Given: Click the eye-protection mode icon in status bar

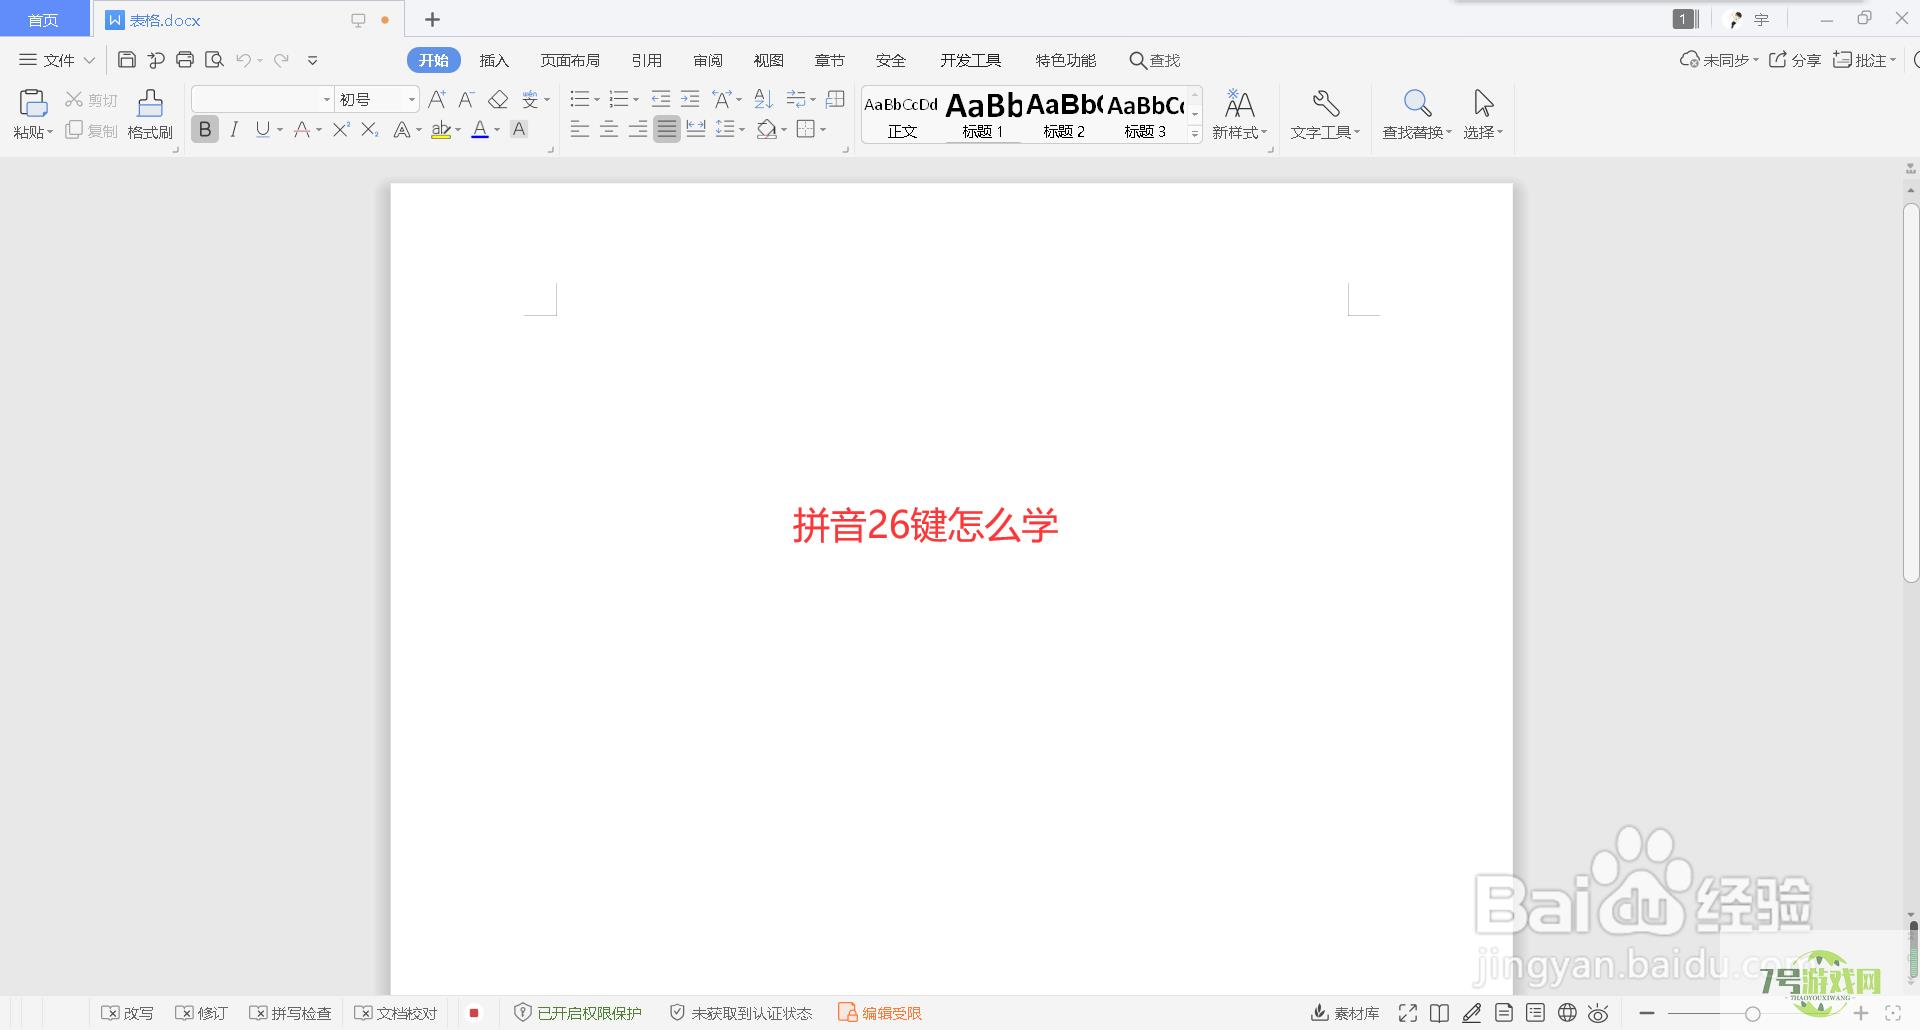Looking at the screenshot, I should point(1598,1013).
